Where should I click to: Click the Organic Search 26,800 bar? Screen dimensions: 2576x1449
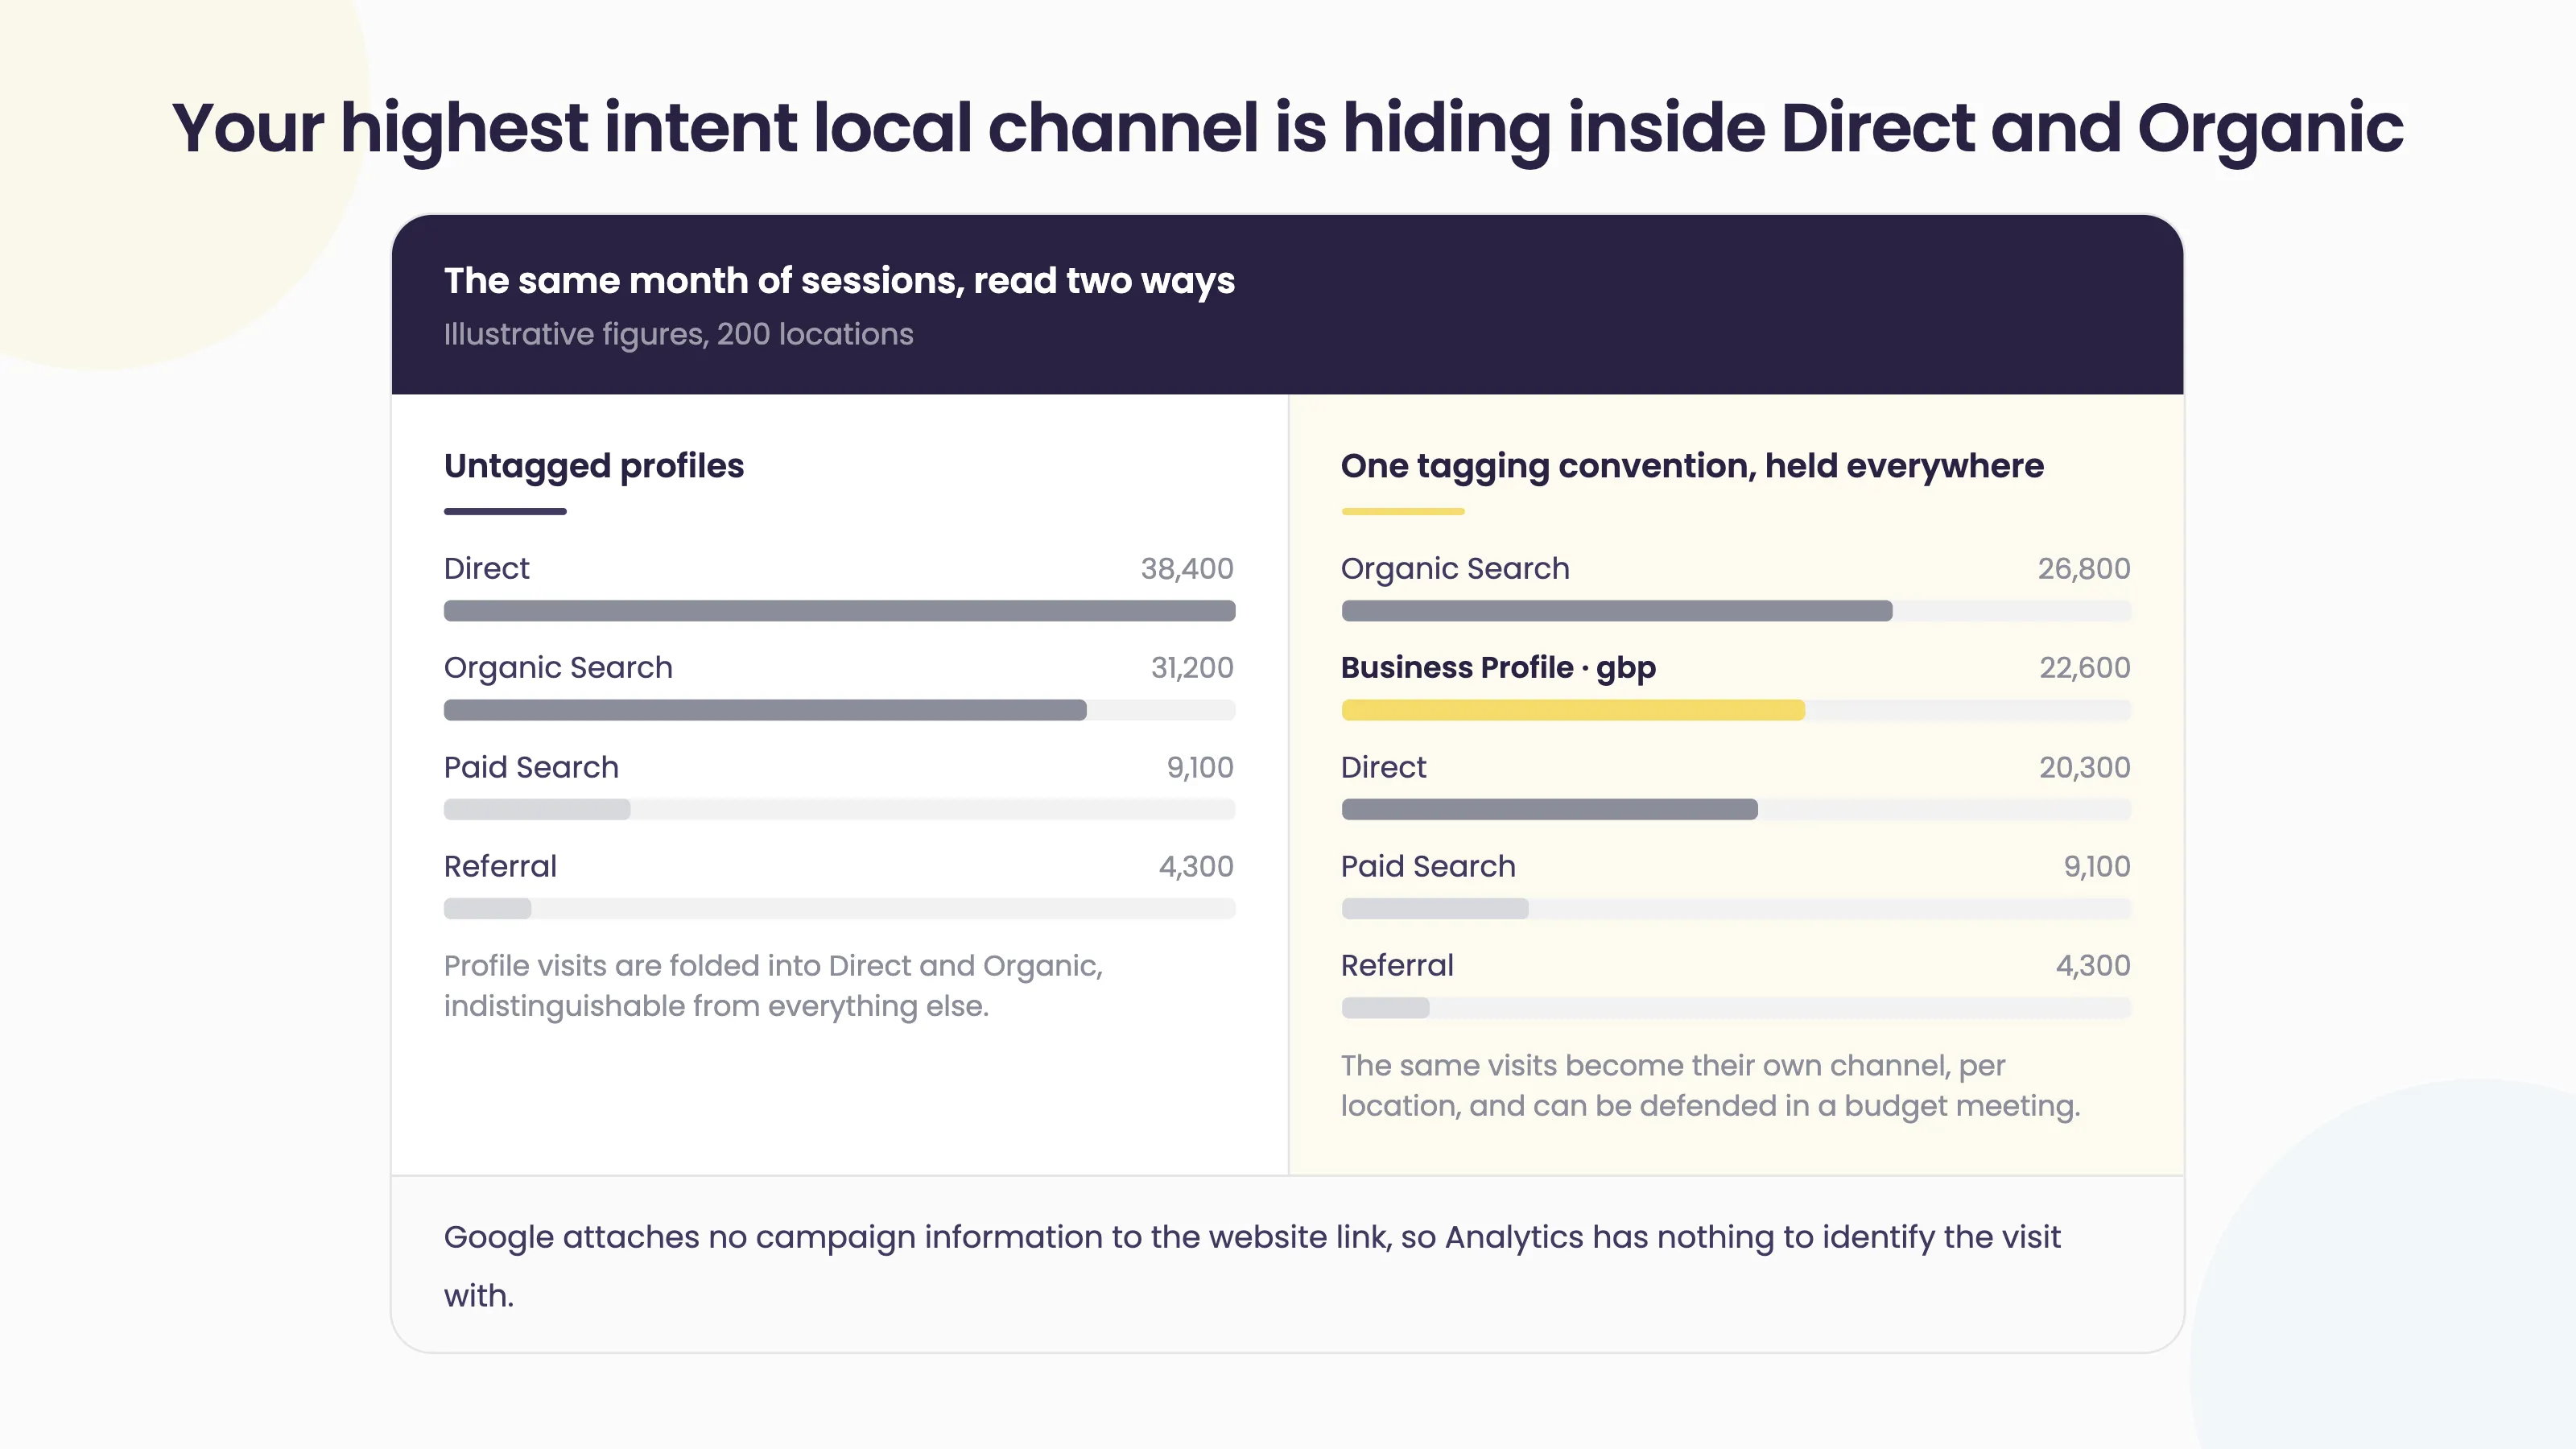pyautogui.click(x=1736, y=611)
